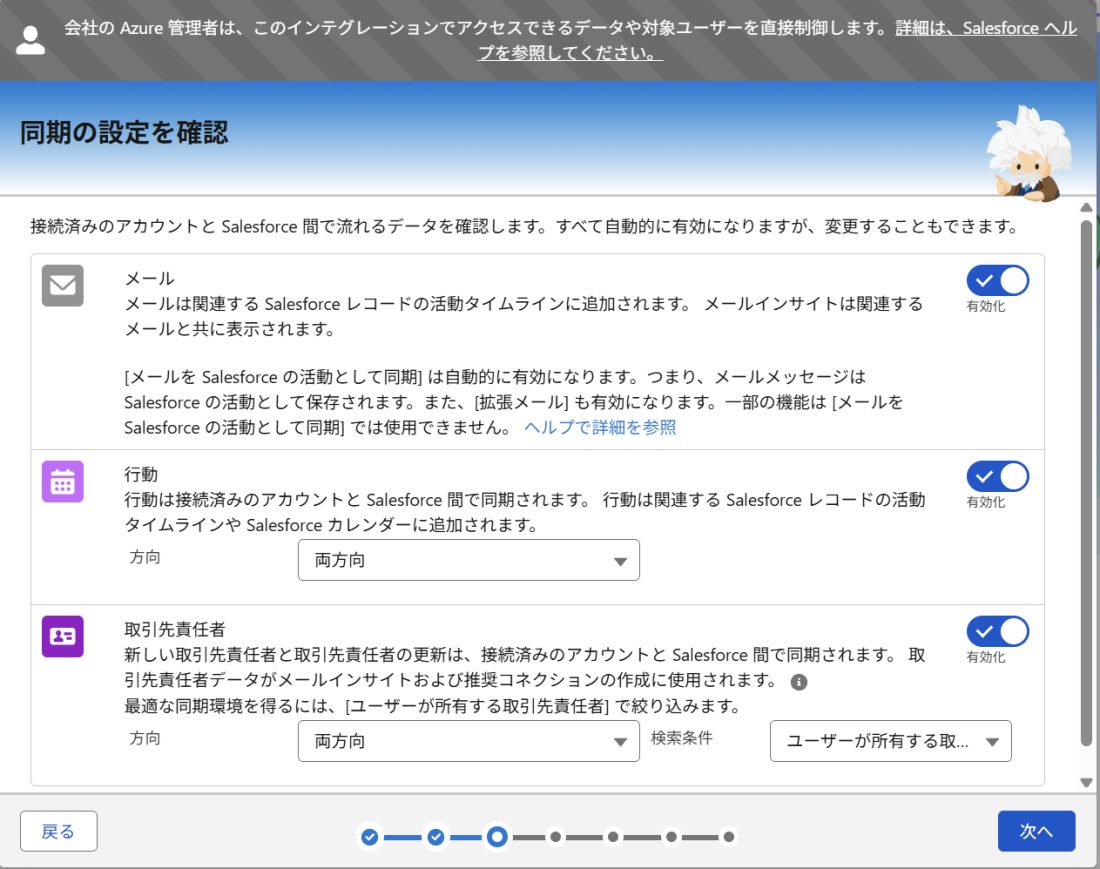1100x869 pixels.
Task: Click the 有効化 label under メール toggle
Action: (x=986, y=306)
